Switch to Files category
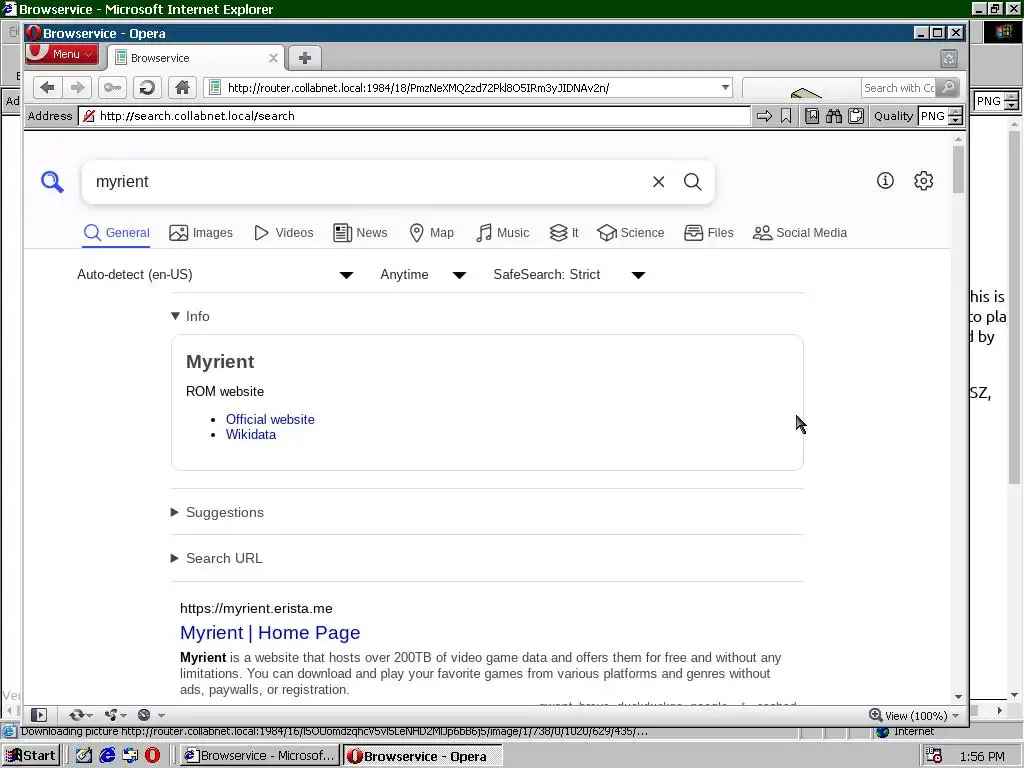Viewport: 1024px width, 768px height. (709, 232)
